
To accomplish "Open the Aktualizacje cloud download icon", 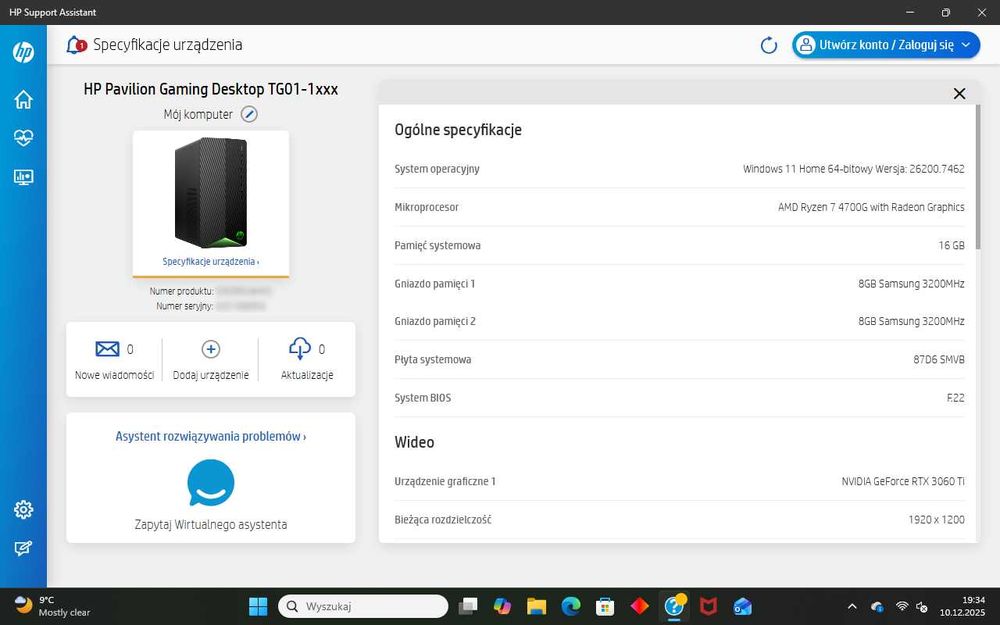I will pos(300,348).
